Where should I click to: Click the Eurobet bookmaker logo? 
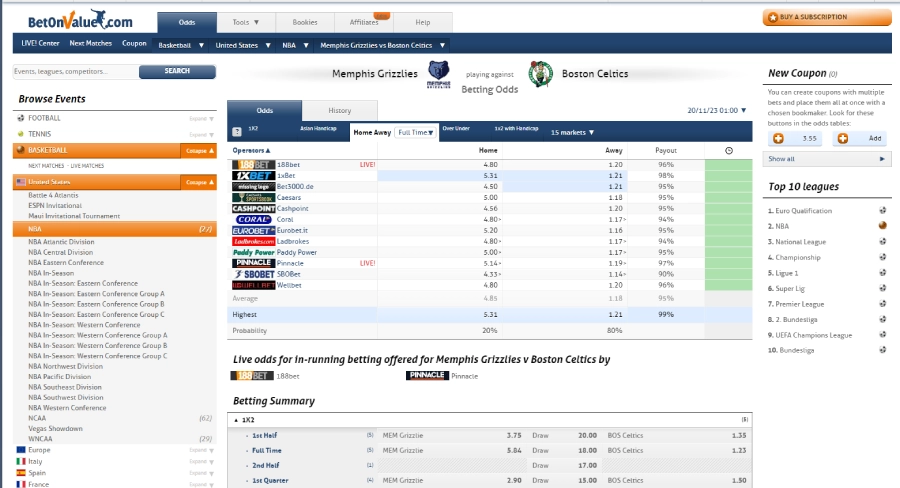253,230
